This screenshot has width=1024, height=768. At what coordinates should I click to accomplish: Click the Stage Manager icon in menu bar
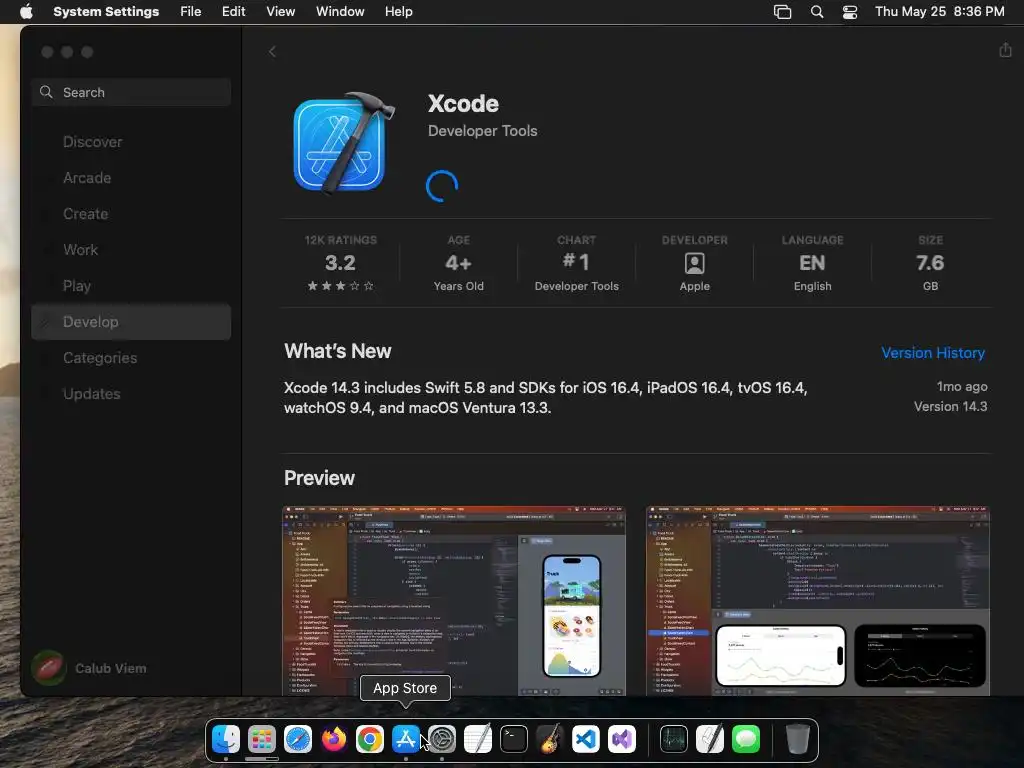782,12
